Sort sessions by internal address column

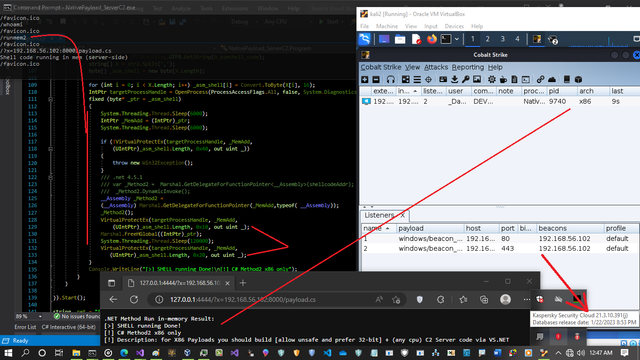408,91
